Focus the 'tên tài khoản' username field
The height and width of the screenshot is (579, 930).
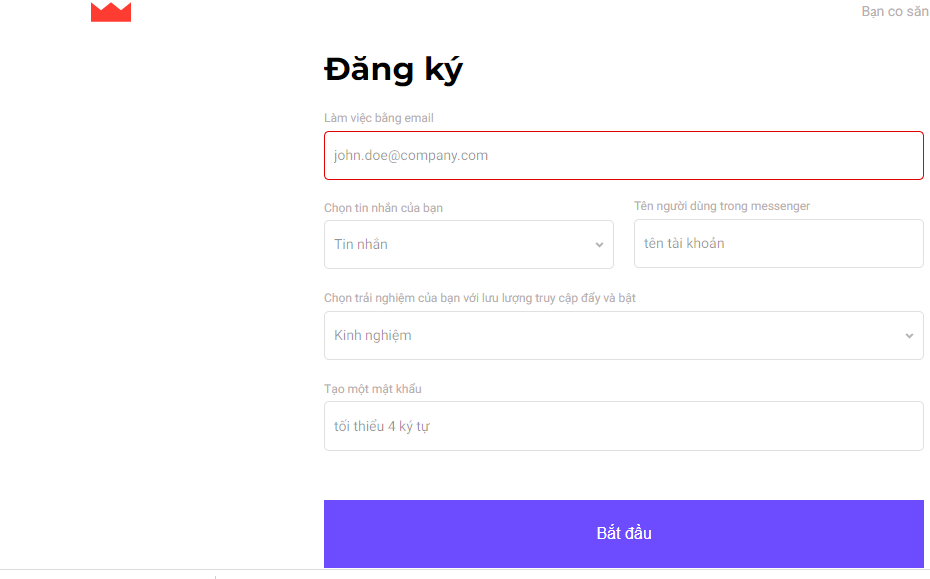(778, 243)
